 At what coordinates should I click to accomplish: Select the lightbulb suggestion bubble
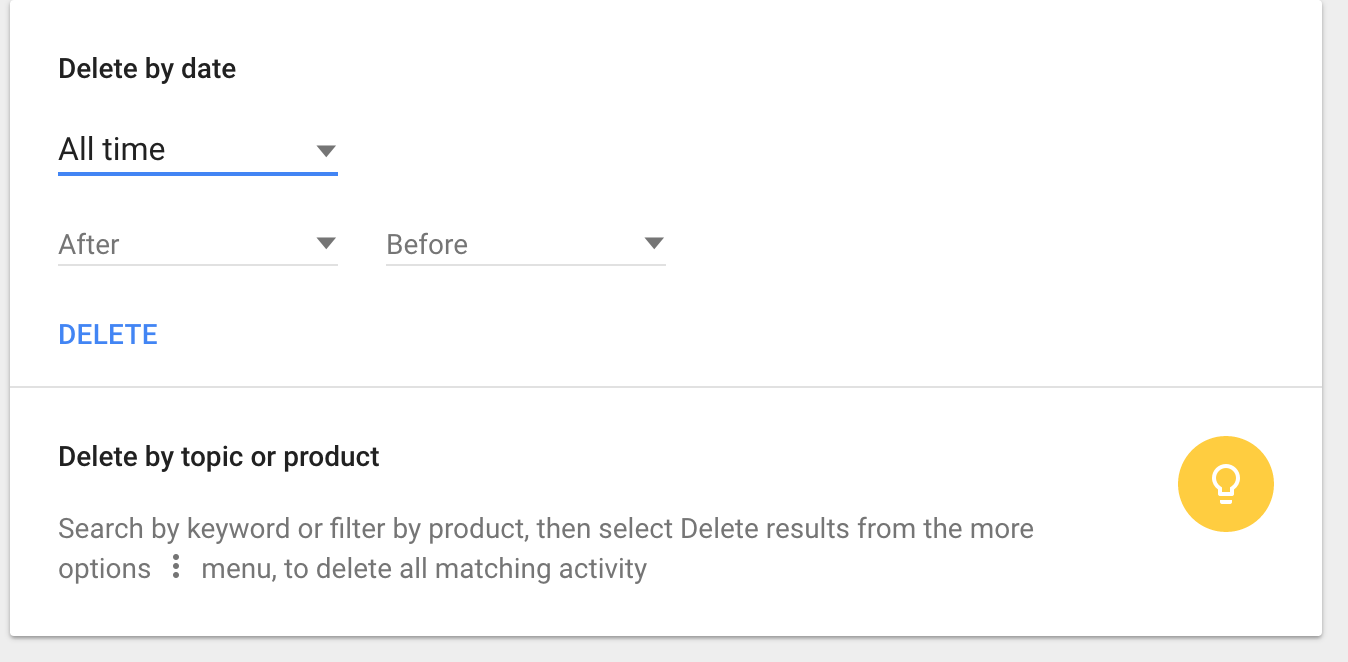coord(1225,483)
